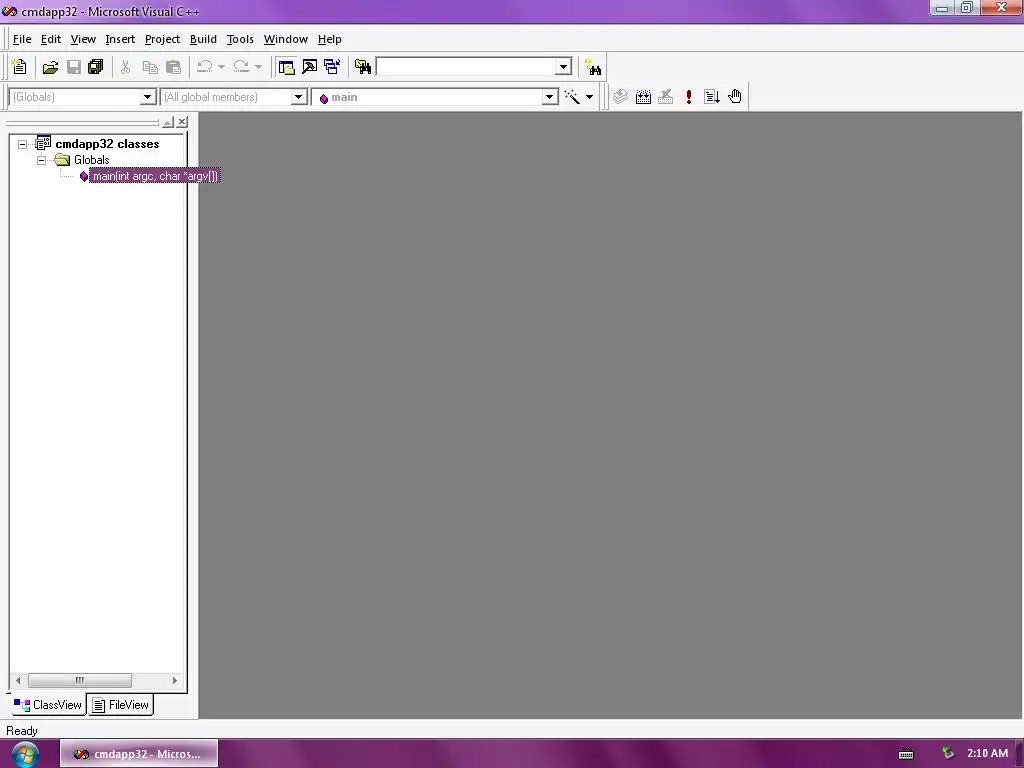The width and height of the screenshot is (1024, 768).
Task: Minimize the Visual C++ window
Action: (942, 7)
